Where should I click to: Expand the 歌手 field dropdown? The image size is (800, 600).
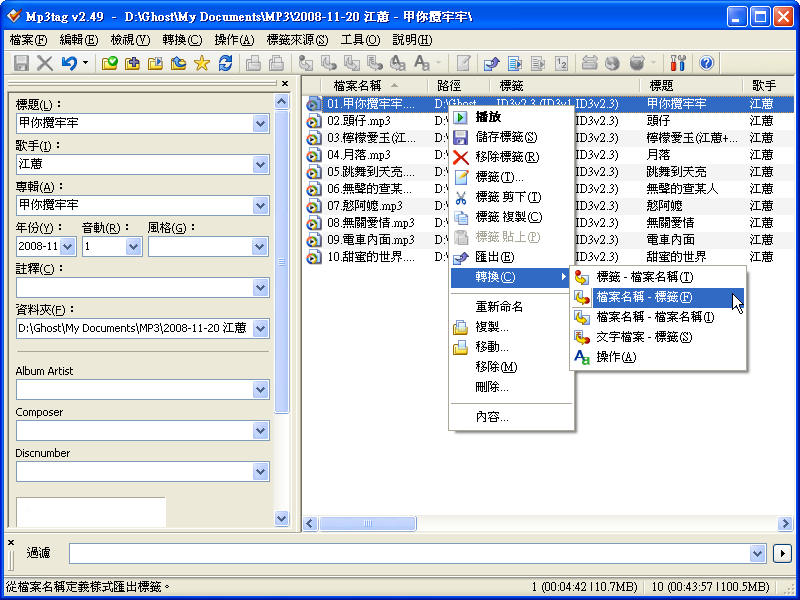click(x=261, y=164)
